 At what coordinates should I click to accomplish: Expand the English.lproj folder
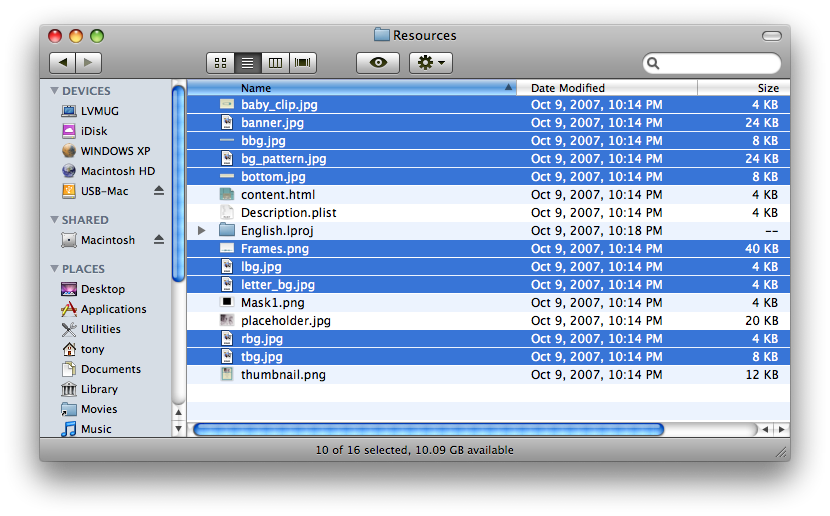click(201, 230)
